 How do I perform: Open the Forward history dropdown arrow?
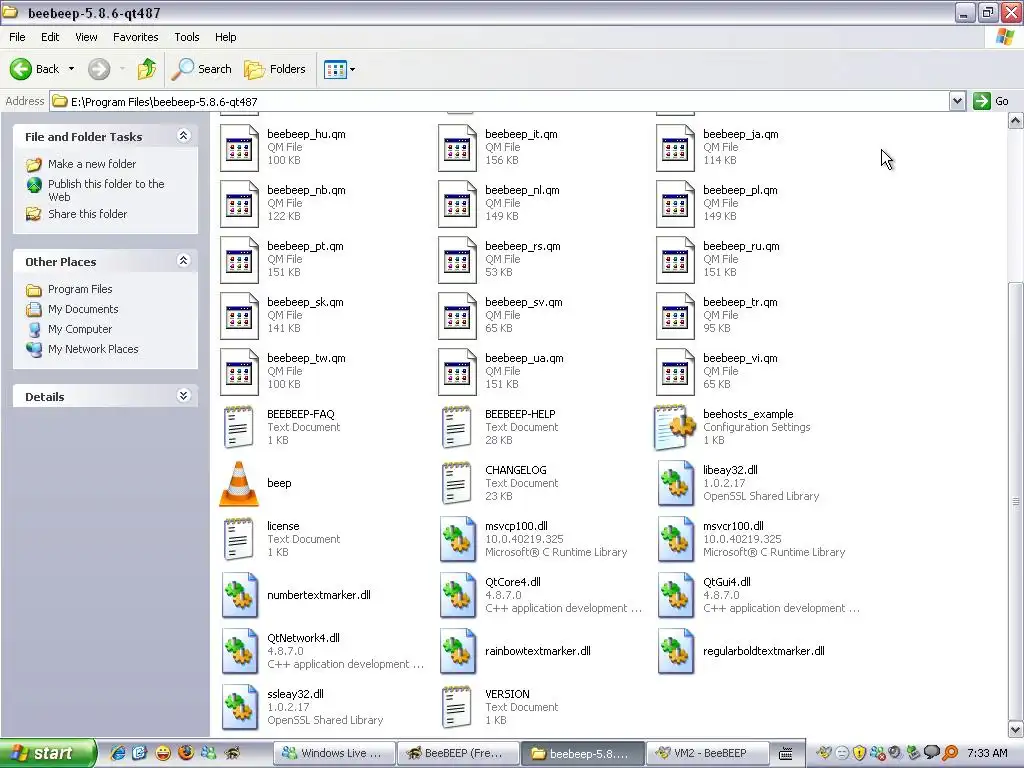click(122, 69)
